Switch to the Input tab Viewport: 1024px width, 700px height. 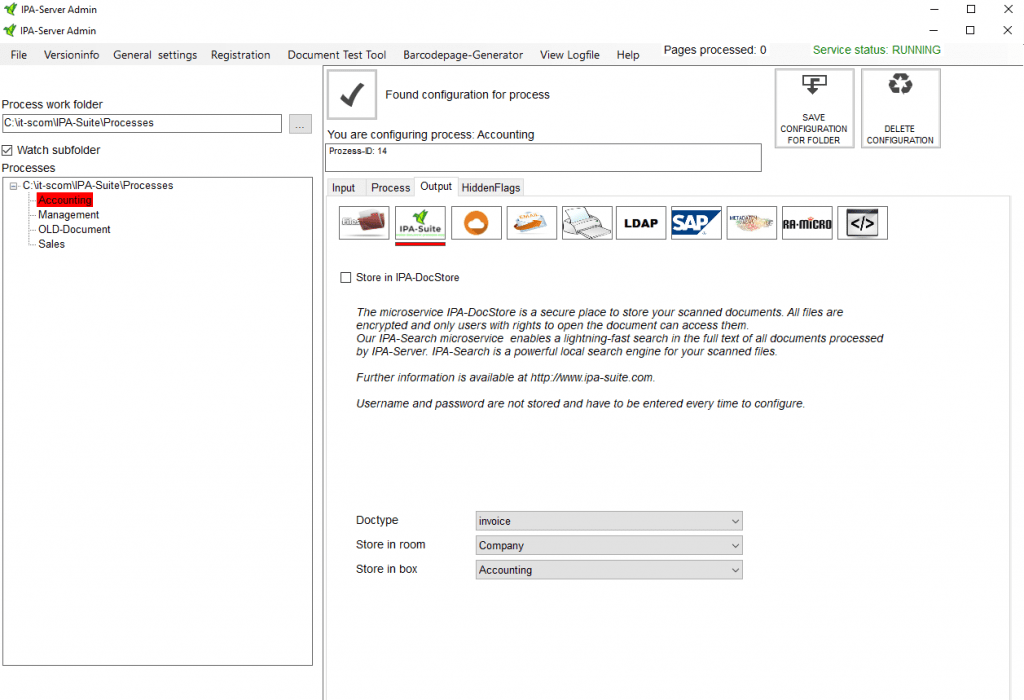343,188
